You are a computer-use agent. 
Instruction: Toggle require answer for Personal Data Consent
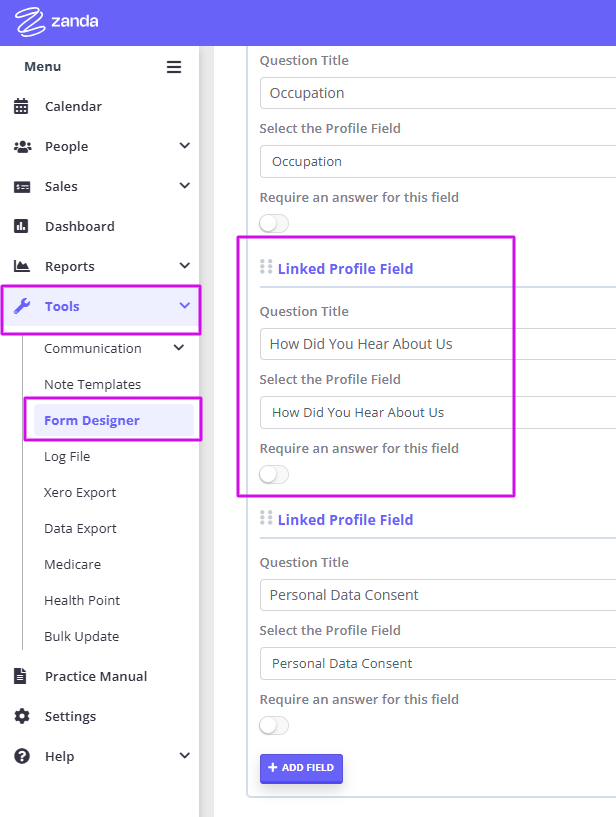pyautogui.click(x=274, y=725)
